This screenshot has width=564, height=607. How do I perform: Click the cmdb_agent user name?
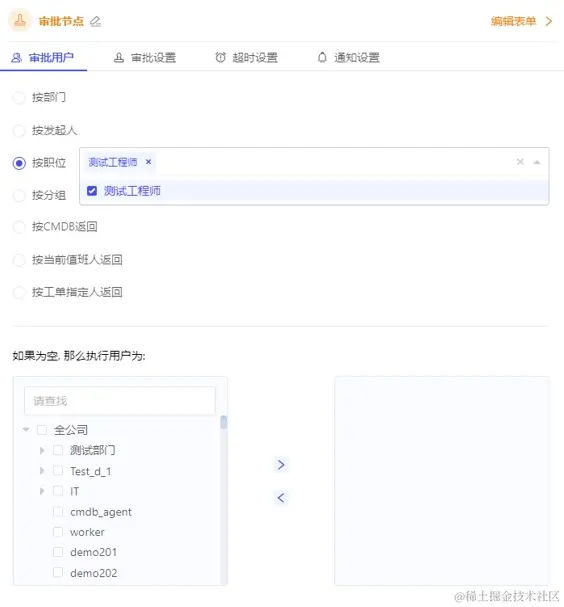101,512
